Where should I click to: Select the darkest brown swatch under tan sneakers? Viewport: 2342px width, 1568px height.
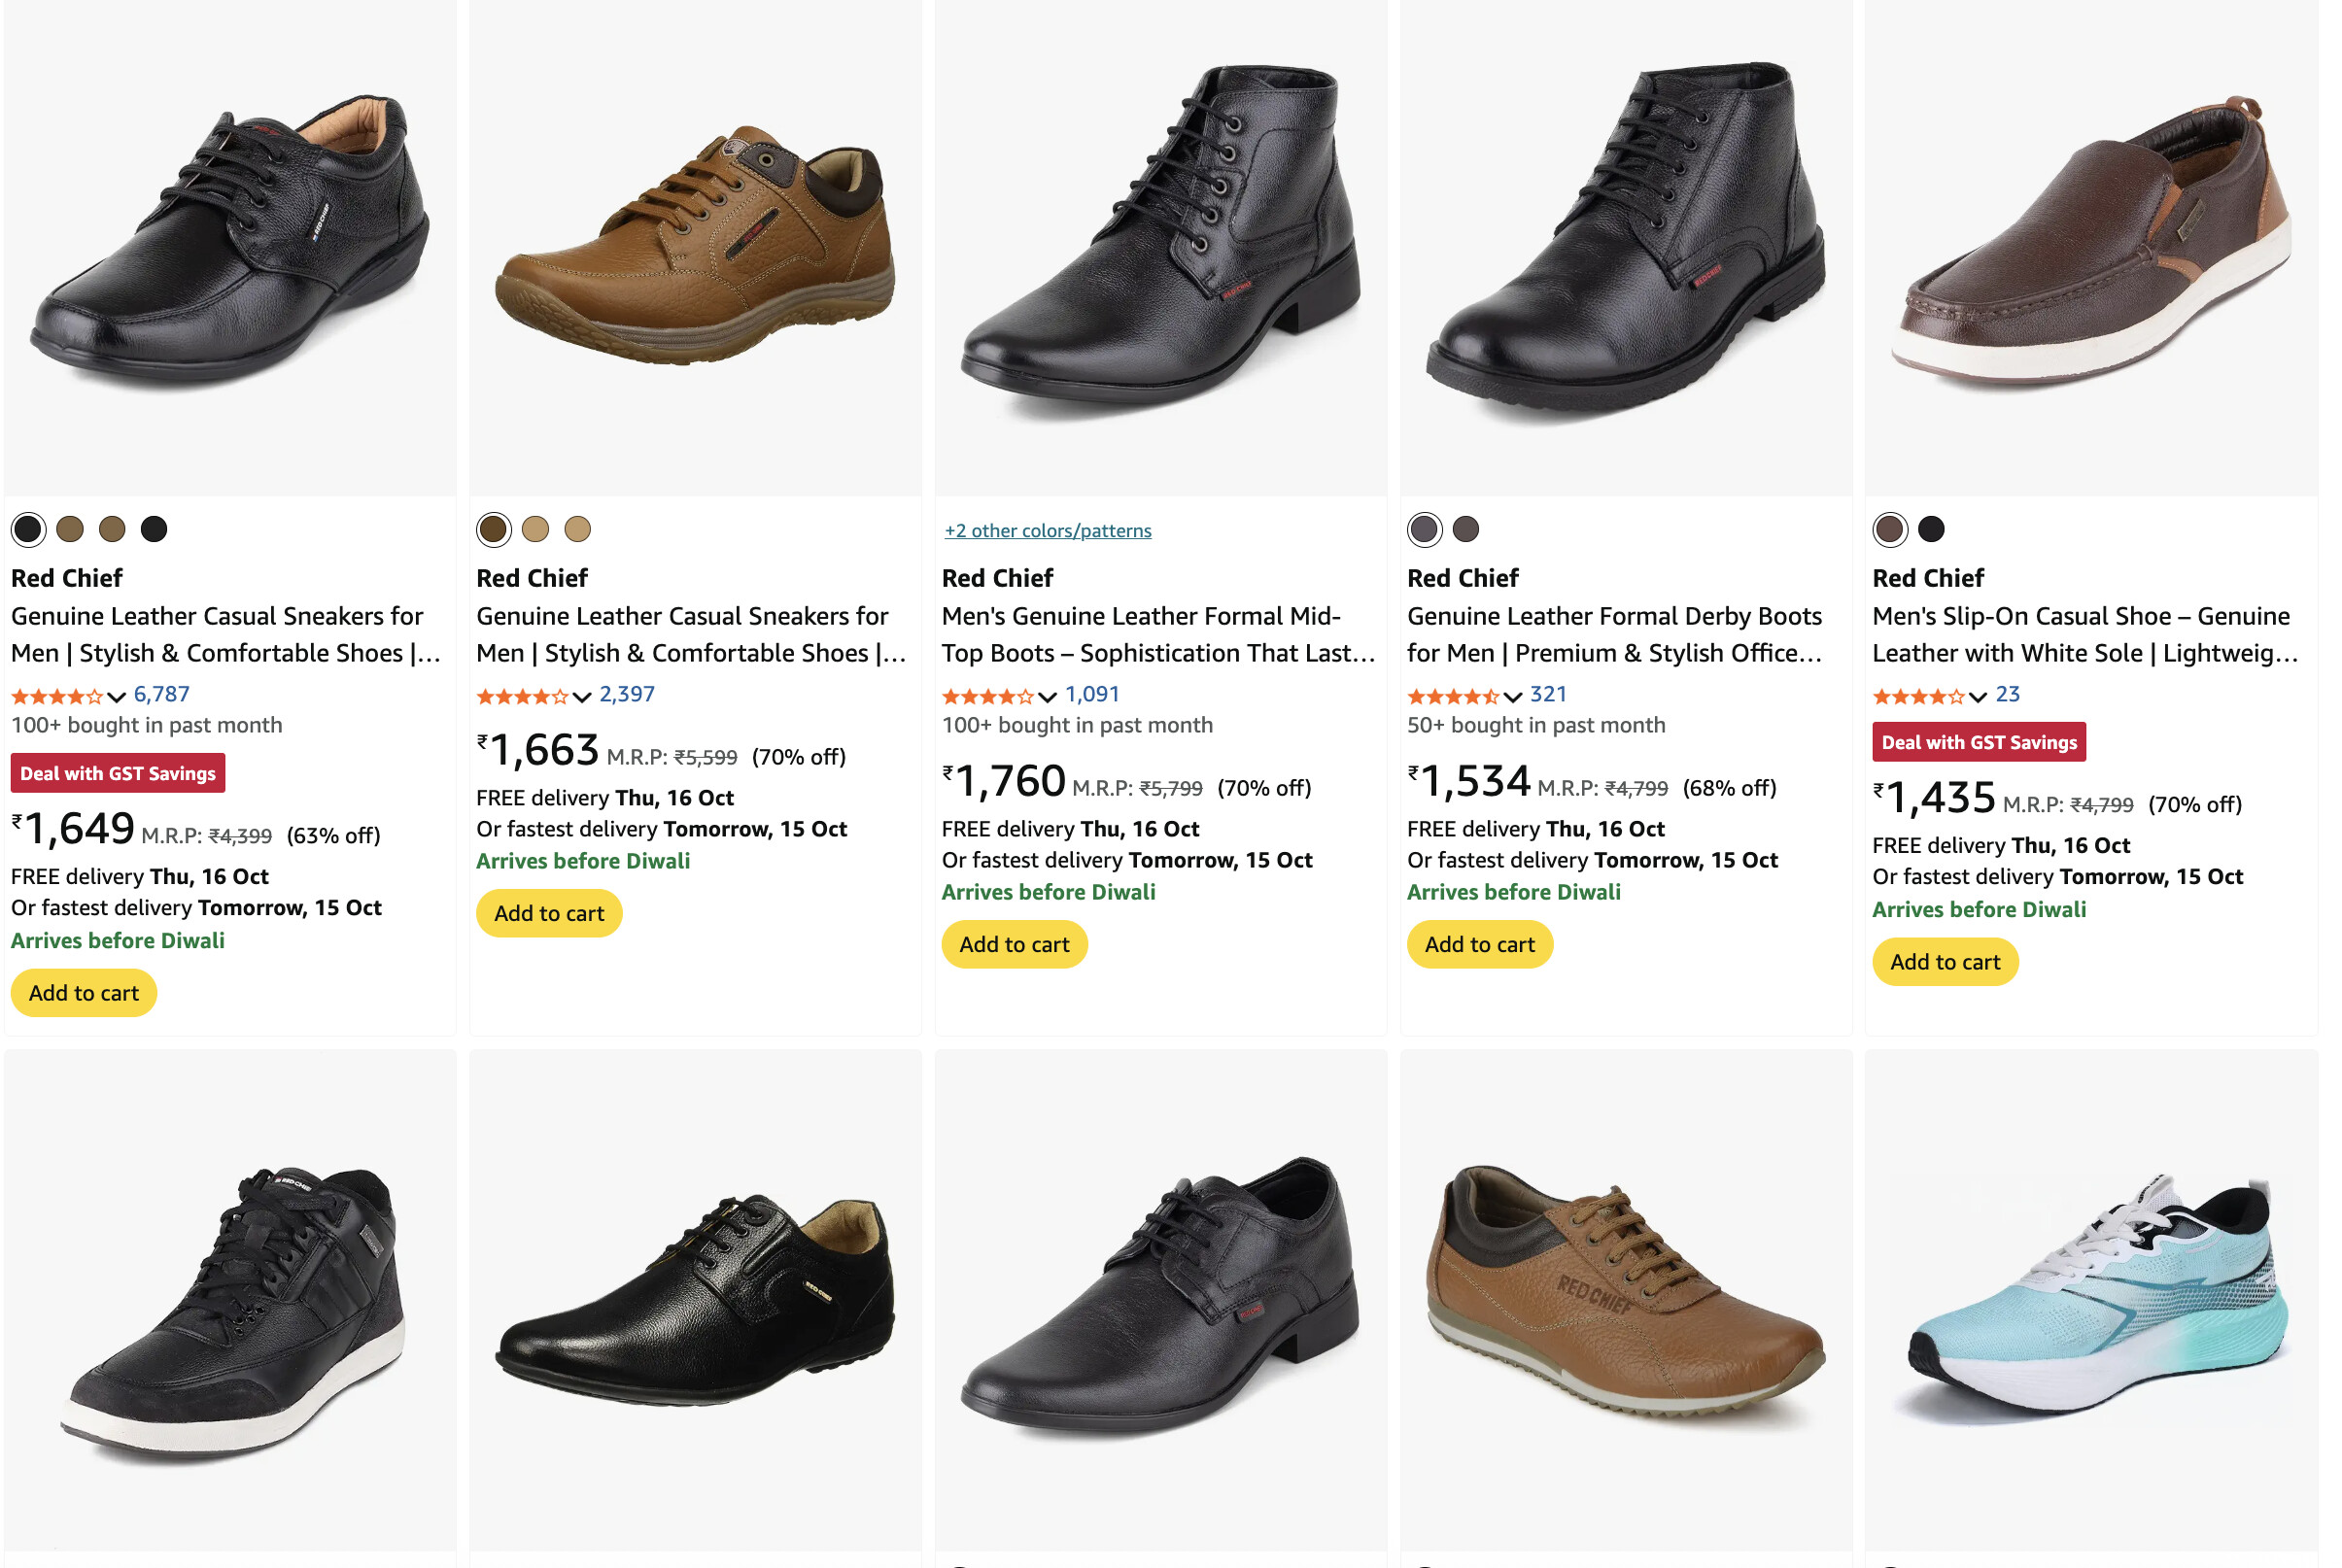pyautogui.click(x=493, y=529)
